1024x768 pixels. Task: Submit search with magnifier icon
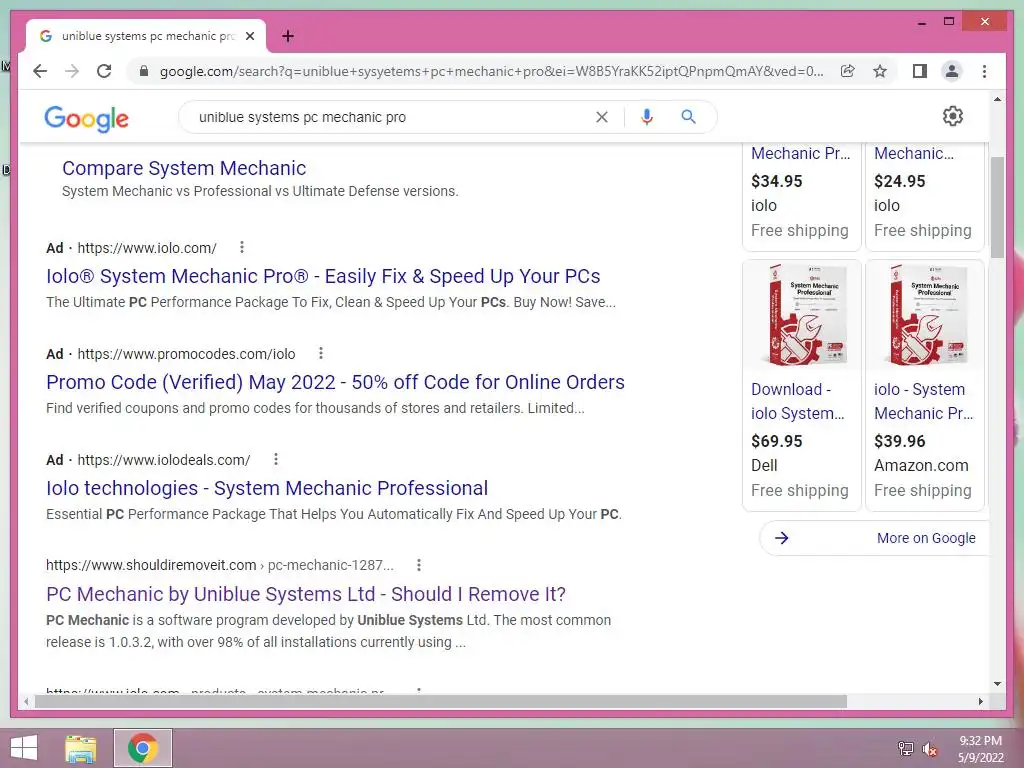tap(688, 117)
